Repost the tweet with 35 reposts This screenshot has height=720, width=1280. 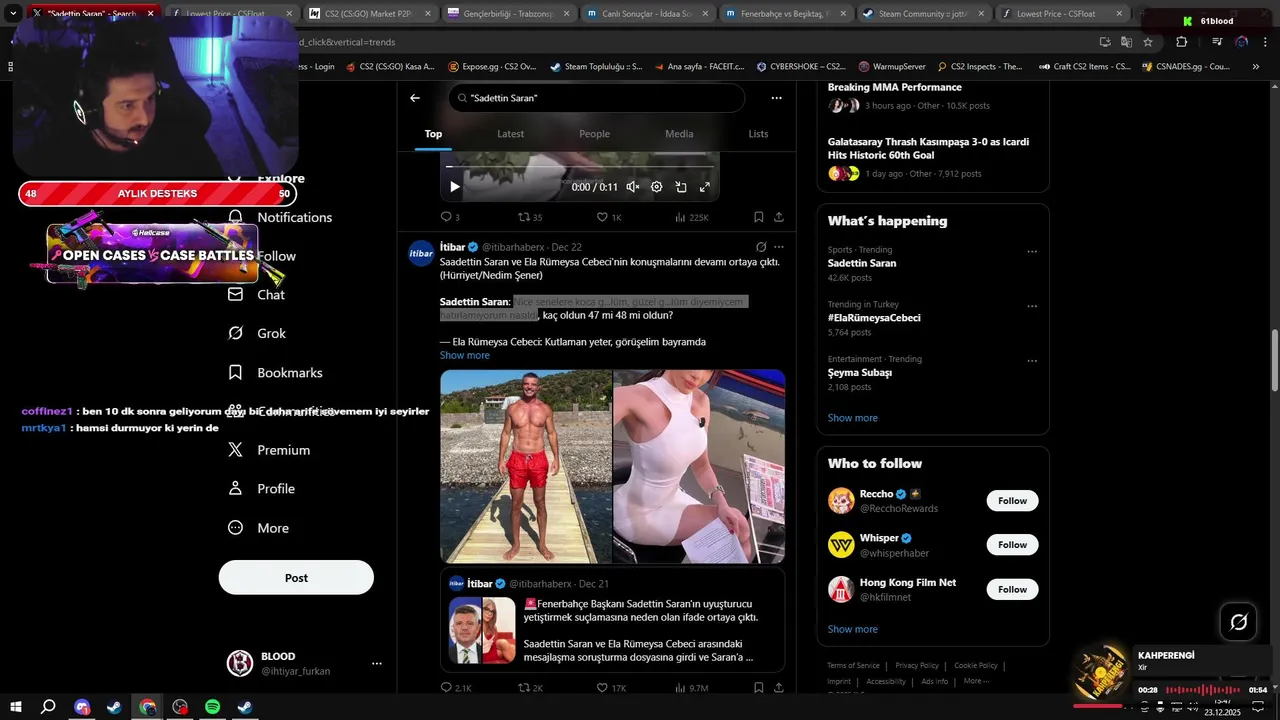tap(529, 217)
